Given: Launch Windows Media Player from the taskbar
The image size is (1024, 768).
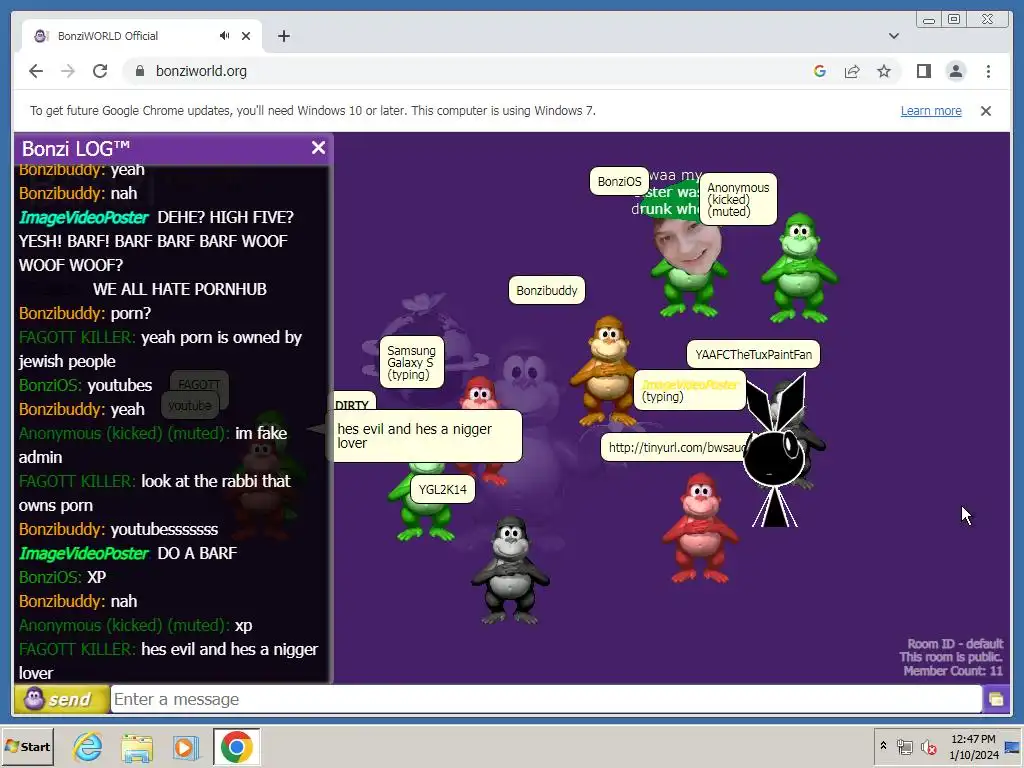Looking at the screenshot, I should [186, 746].
